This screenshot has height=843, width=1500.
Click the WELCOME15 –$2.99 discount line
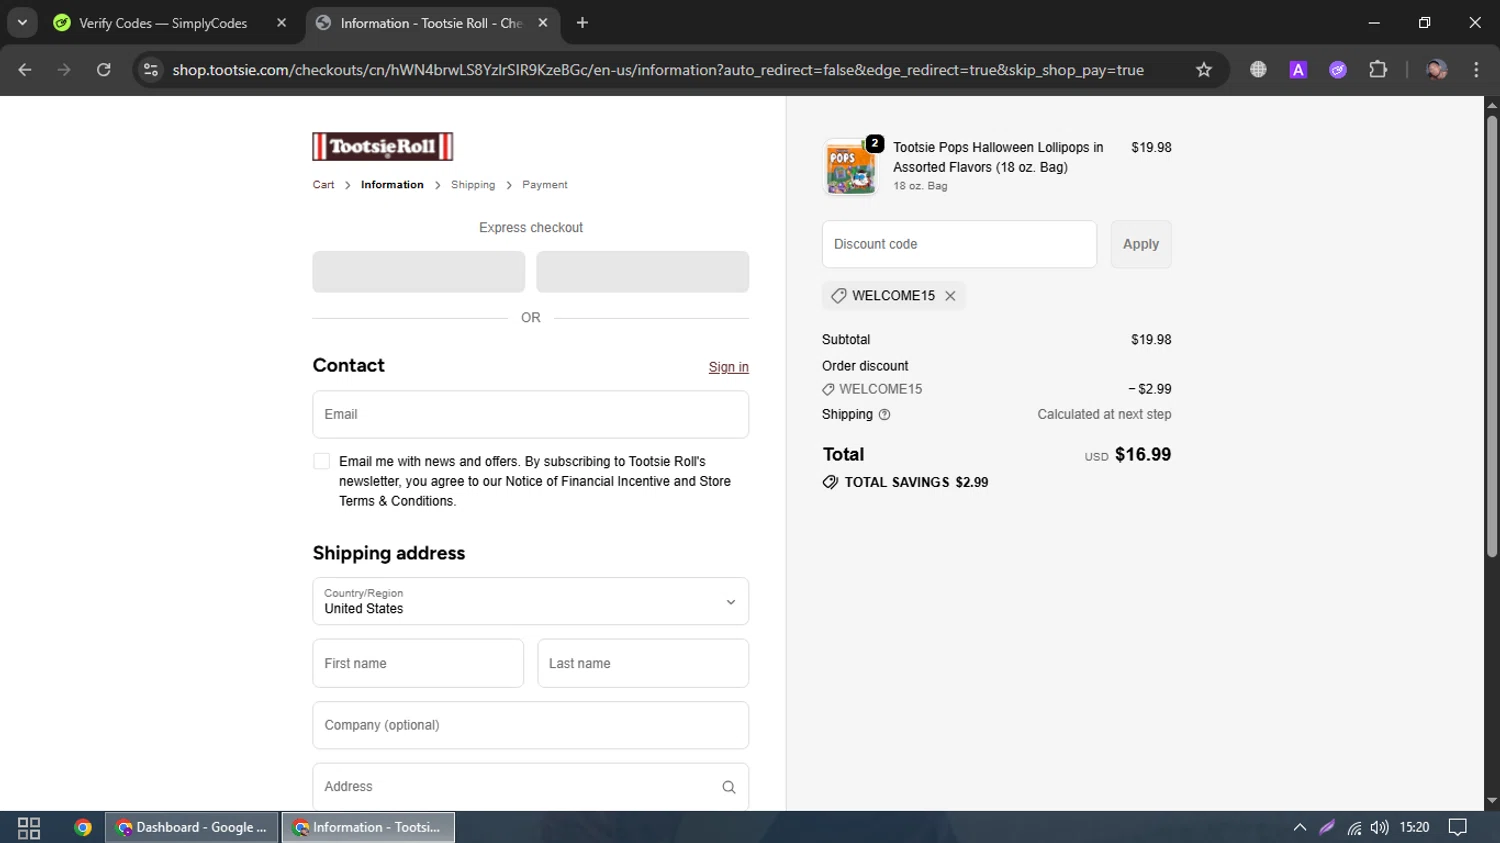click(x=996, y=389)
